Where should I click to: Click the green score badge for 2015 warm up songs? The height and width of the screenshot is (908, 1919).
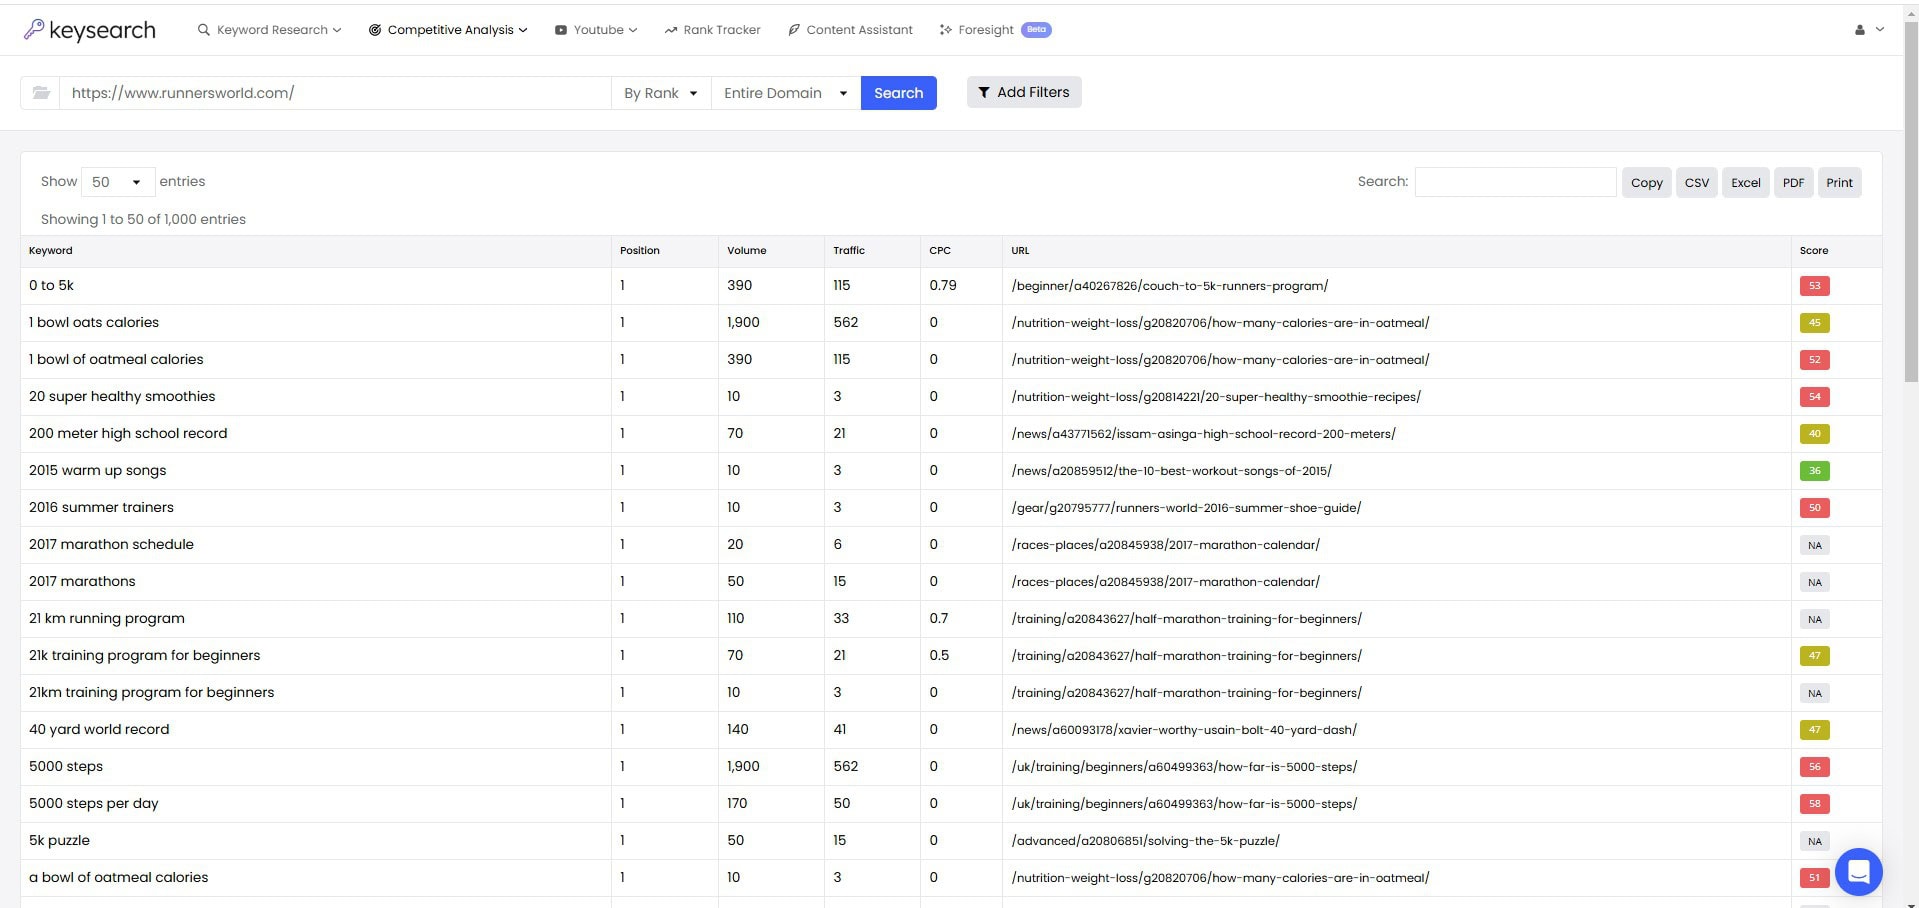tap(1814, 470)
